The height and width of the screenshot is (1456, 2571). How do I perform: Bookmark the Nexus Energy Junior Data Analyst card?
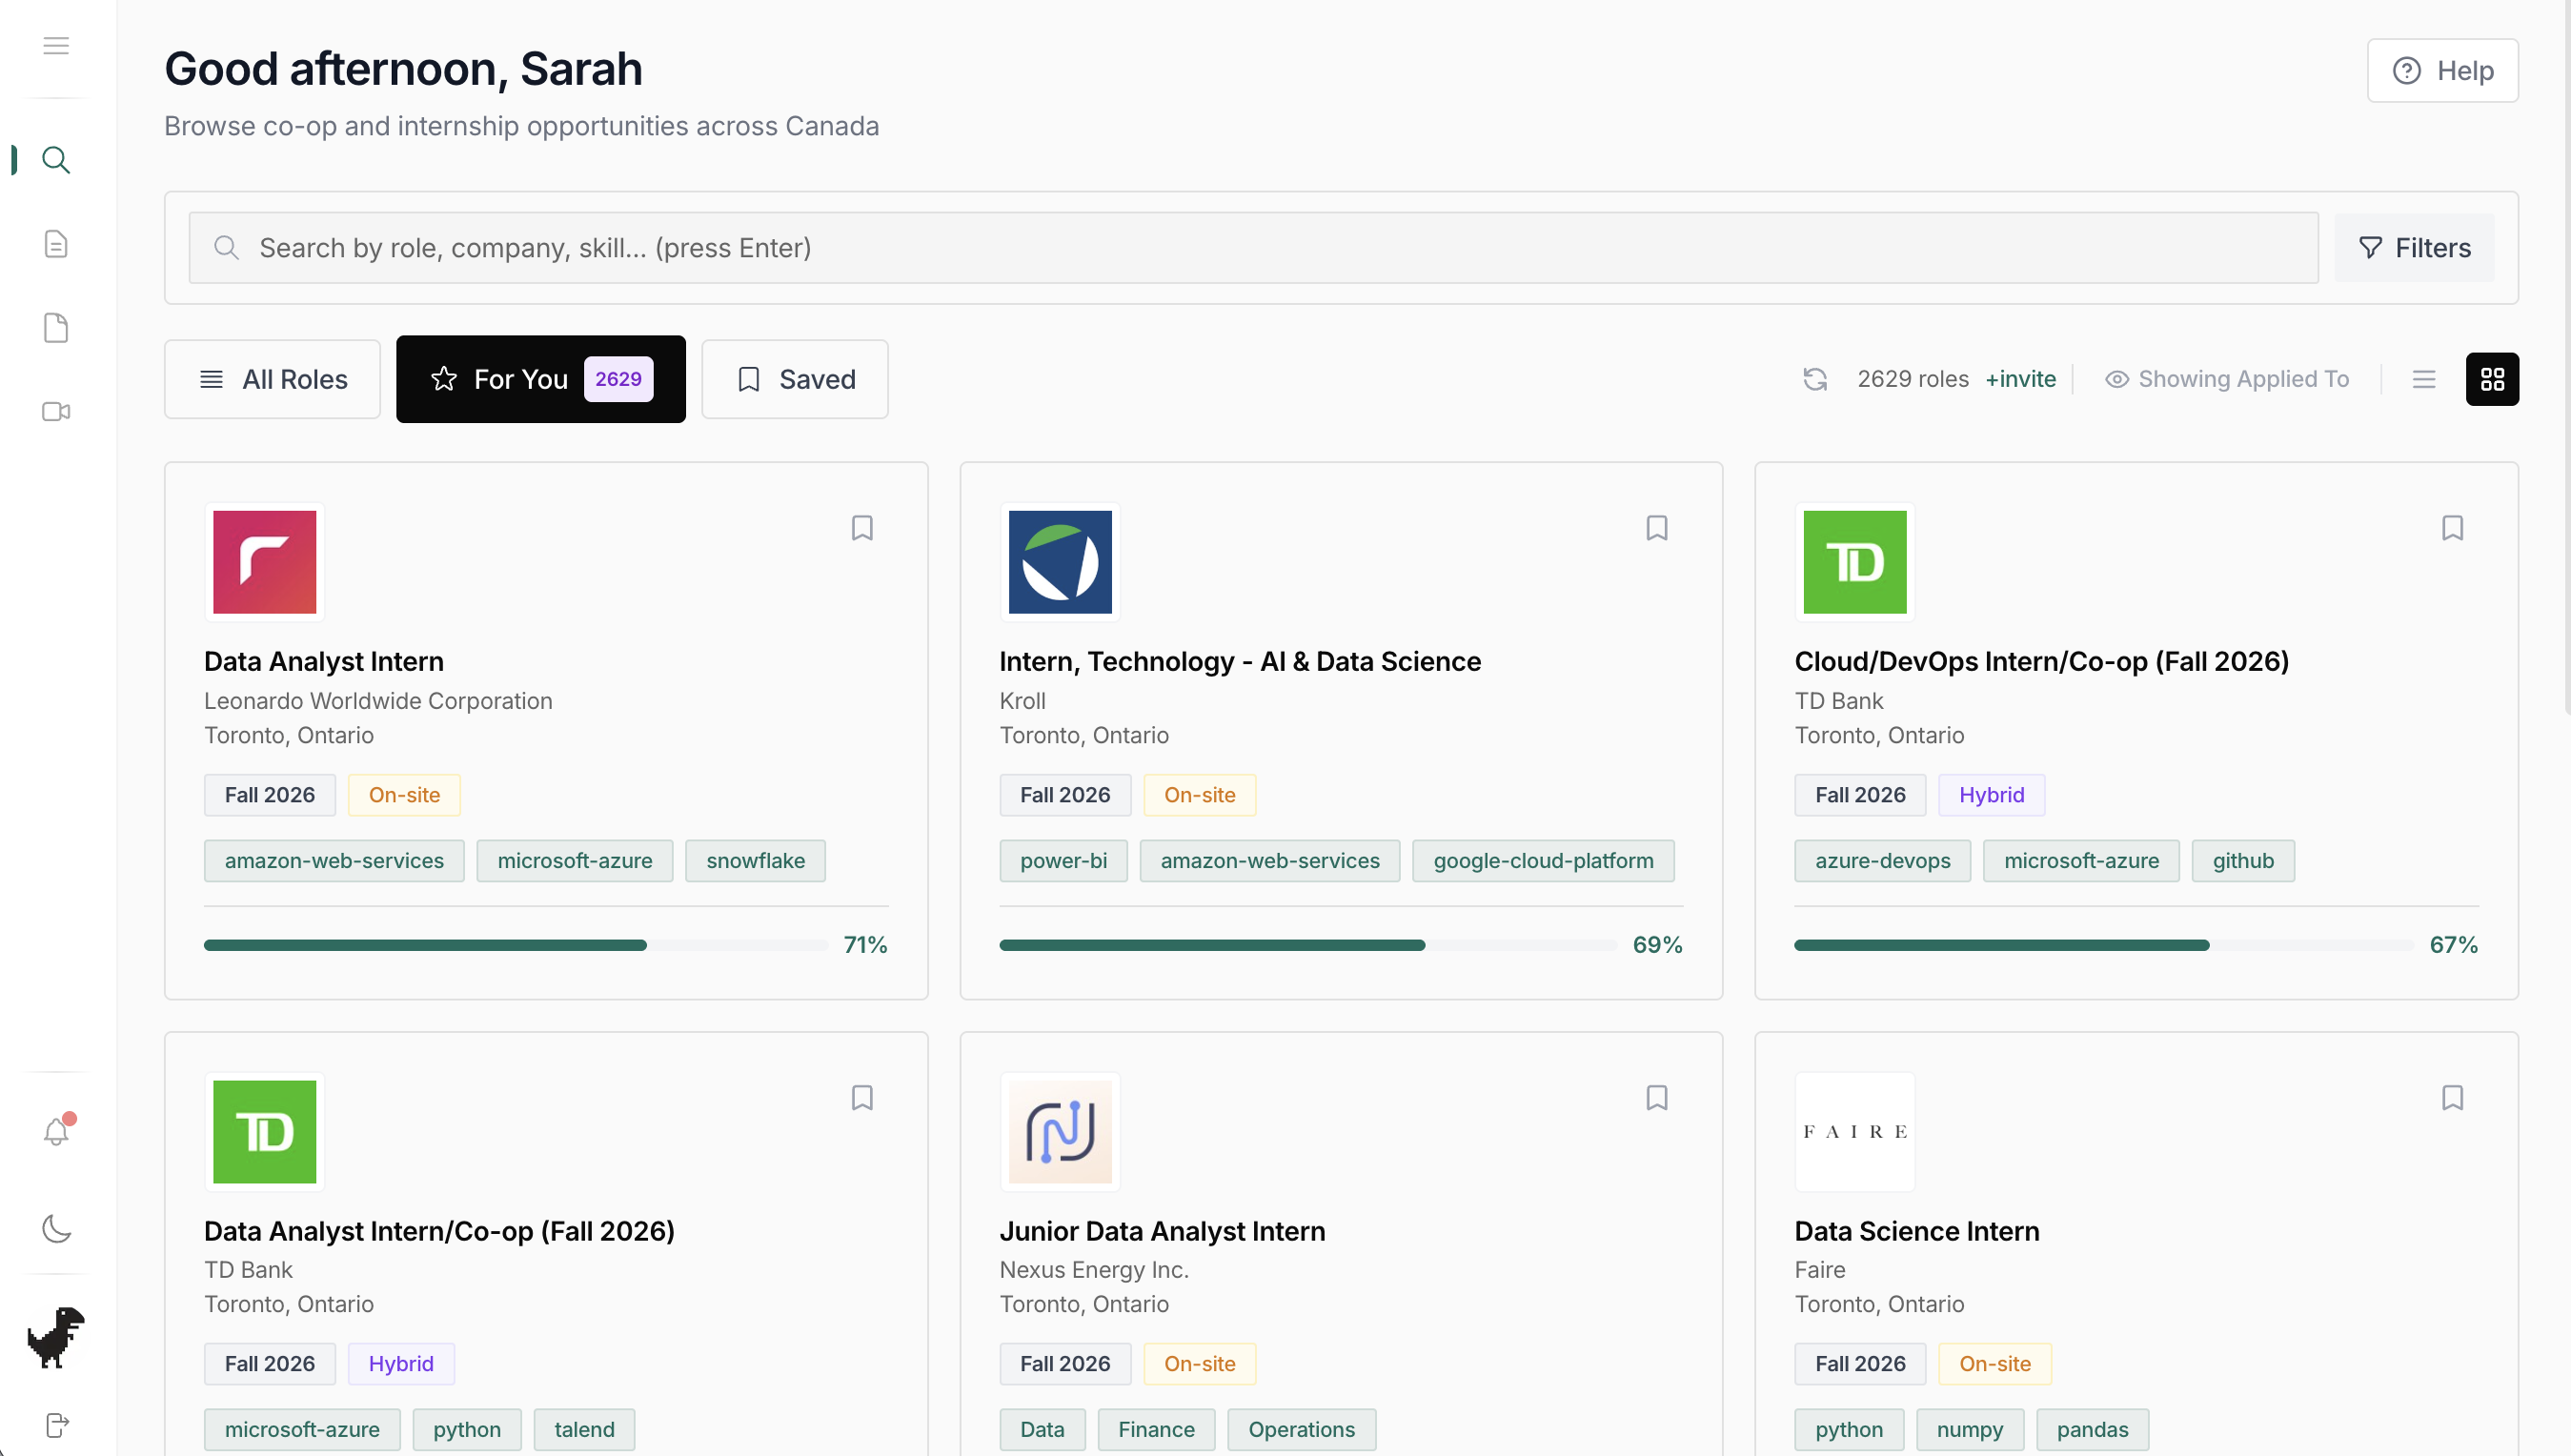point(1657,1098)
